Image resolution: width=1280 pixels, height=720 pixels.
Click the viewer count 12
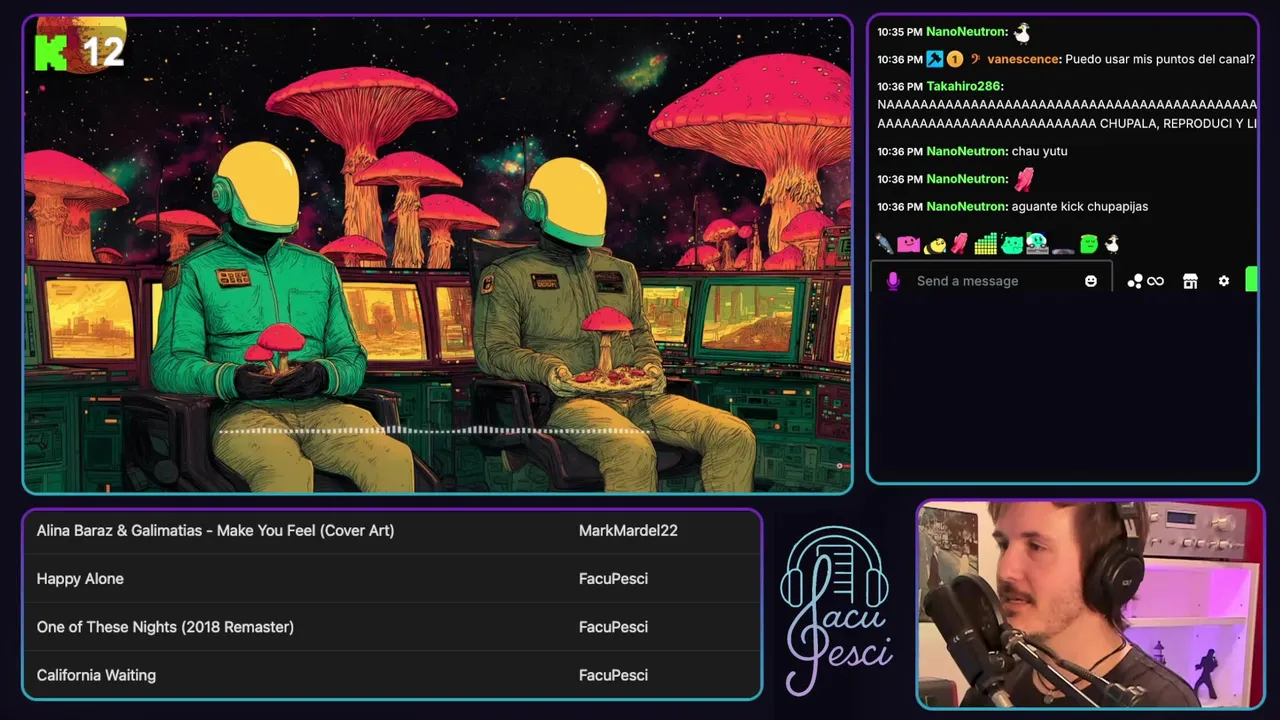(x=103, y=52)
